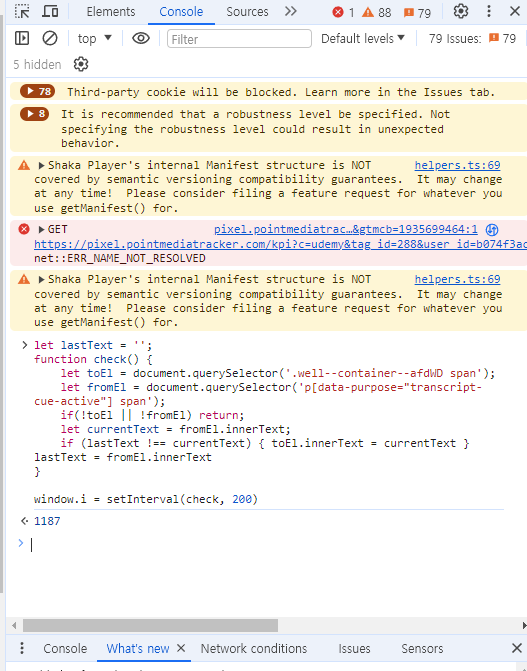Switch to the Sources tab
Image resolution: width=527 pixels, height=671 pixels.
click(247, 12)
